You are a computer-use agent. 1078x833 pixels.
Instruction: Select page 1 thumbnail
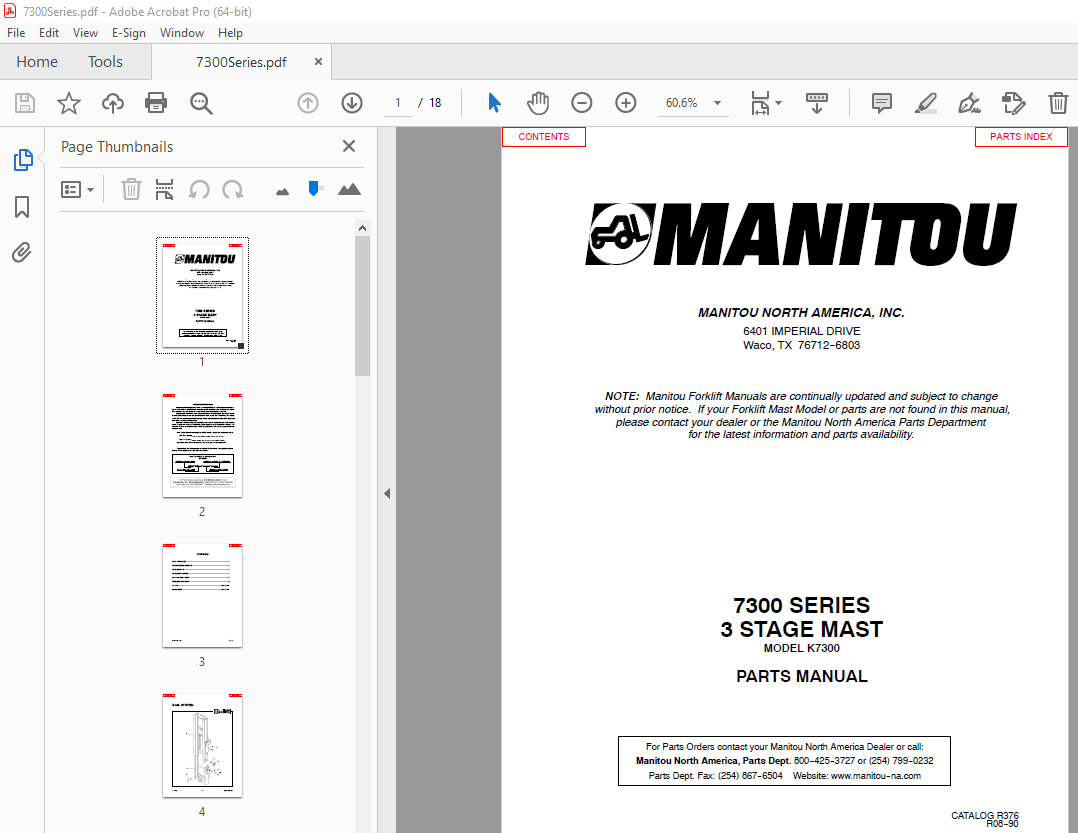(202, 296)
